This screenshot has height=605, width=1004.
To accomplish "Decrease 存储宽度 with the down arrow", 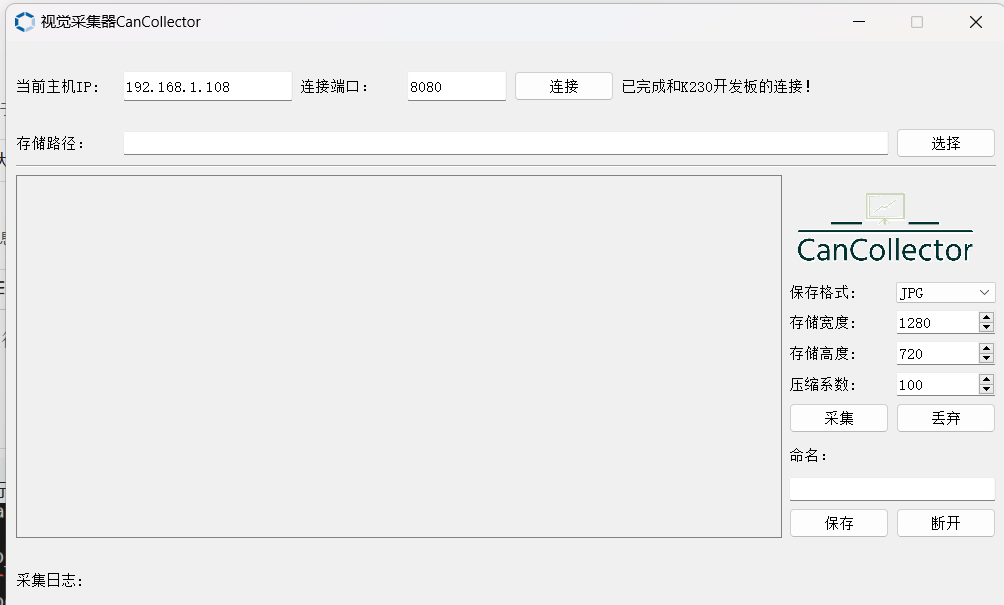I will pyautogui.click(x=986, y=328).
